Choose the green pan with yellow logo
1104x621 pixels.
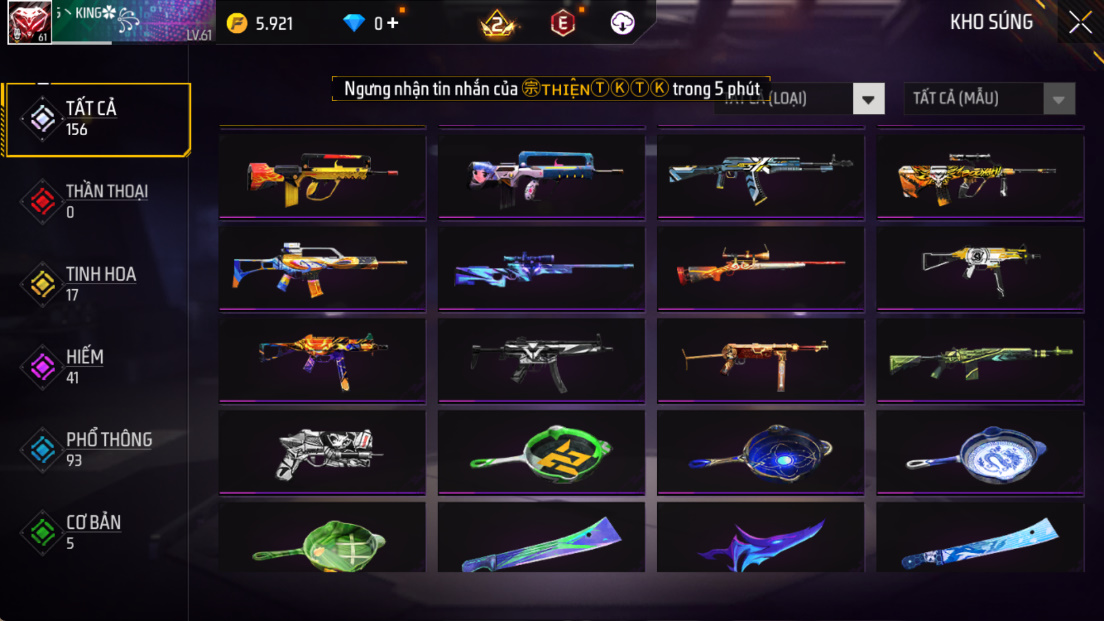541,453
